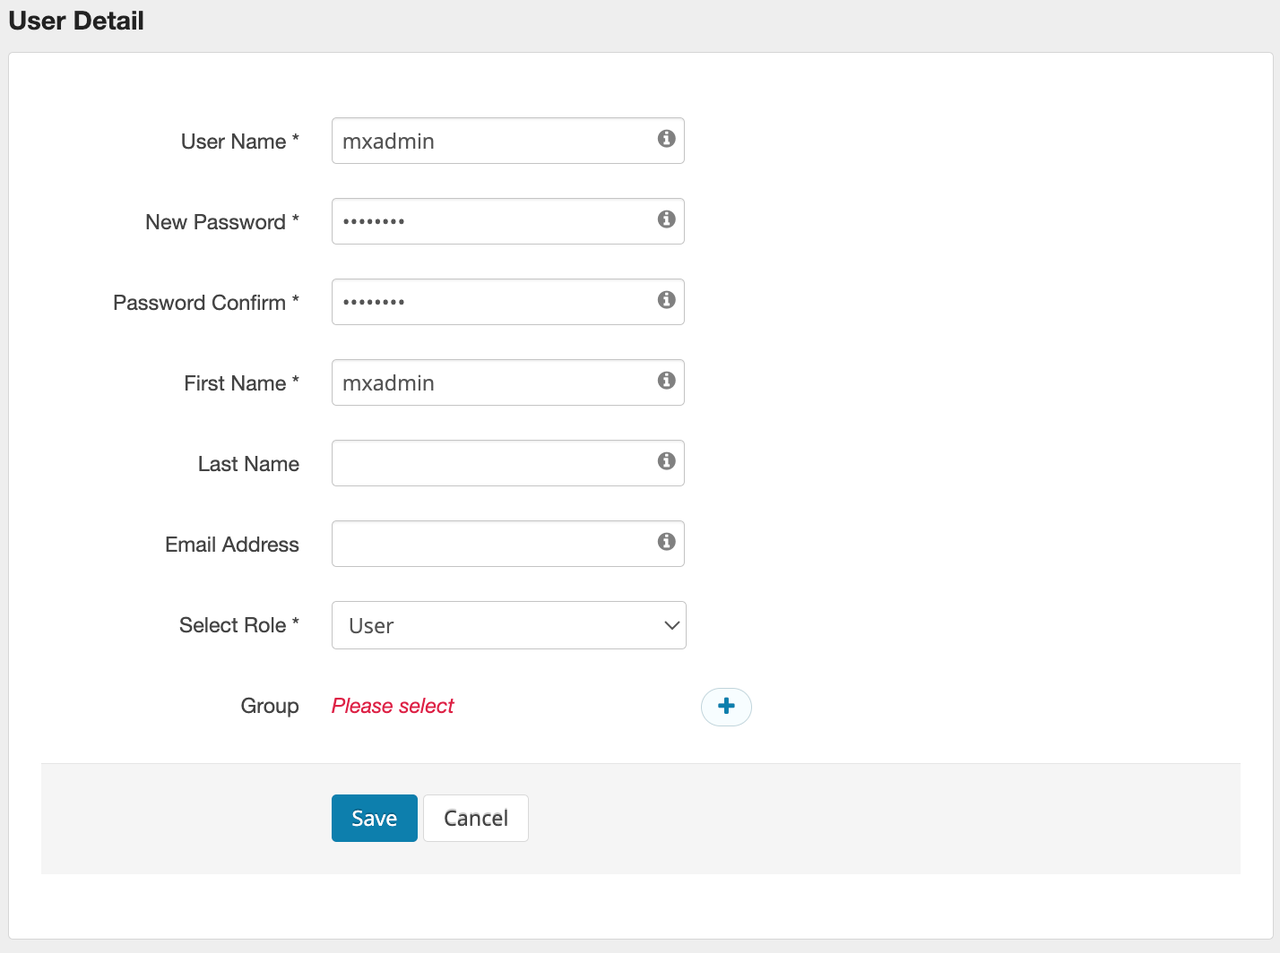The height and width of the screenshot is (953, 1280).
Task: Click info icon in Password Confirm field
Action: (x=666, y=300)
